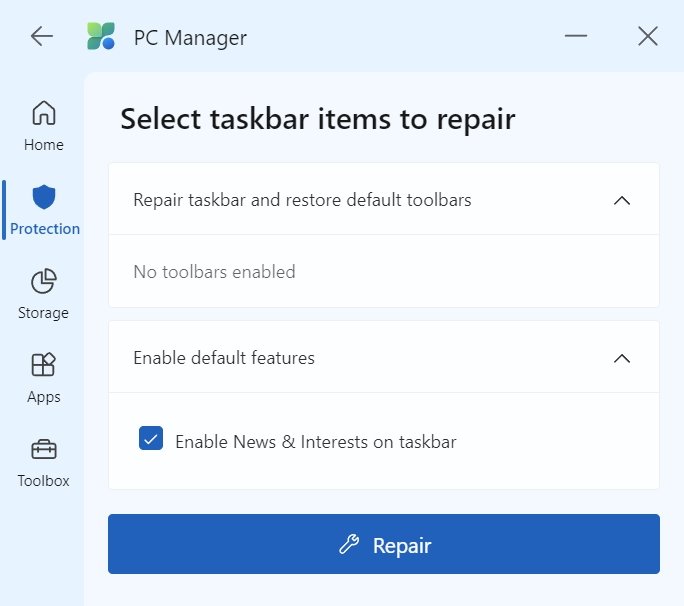The image size is (684, 606).
Task: Click the wrench icon on Repair button
Action: coord(348,545)
